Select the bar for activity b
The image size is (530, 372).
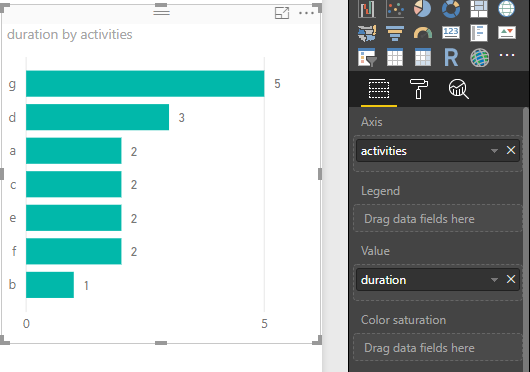50,285
